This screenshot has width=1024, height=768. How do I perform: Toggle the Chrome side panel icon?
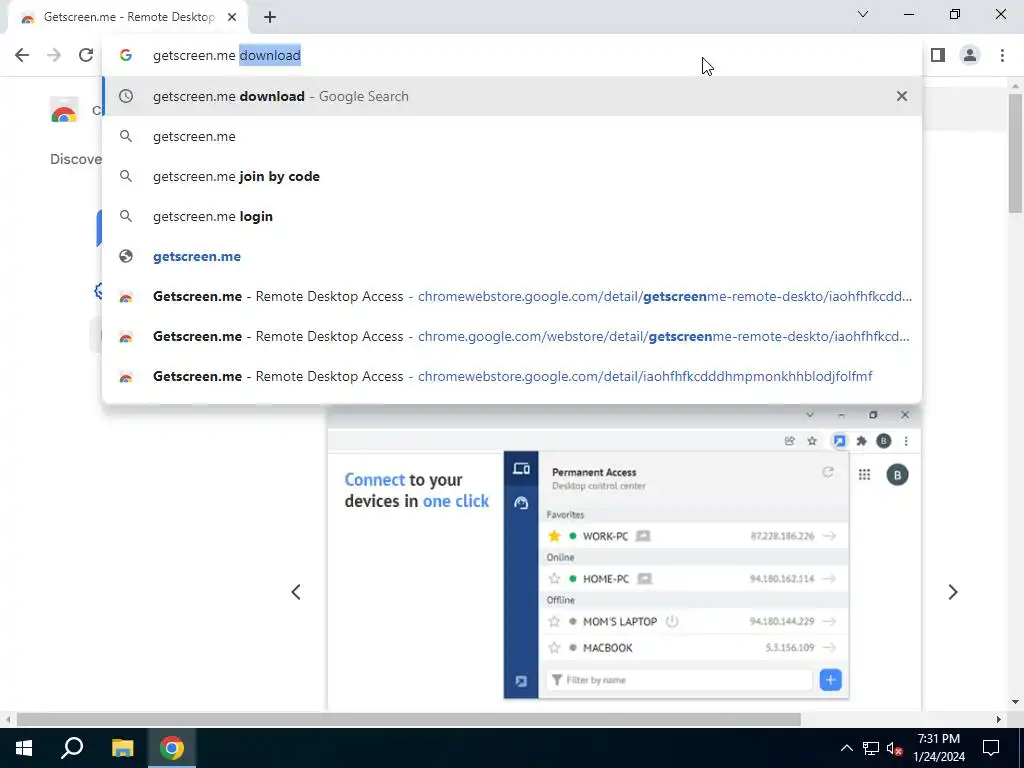coord(938,56)
